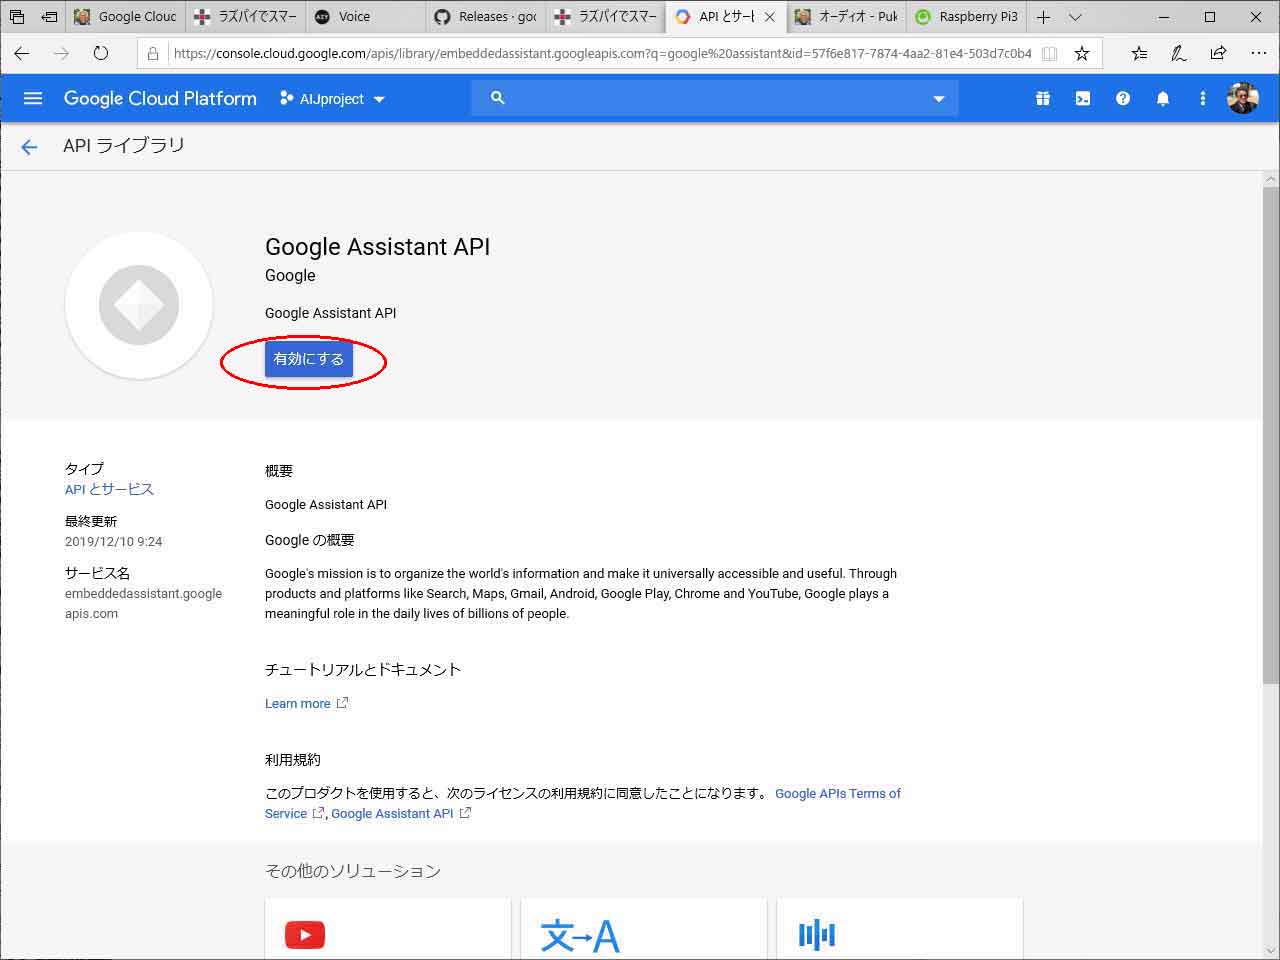Screen dimensions: 1280x960
Task: Switch to the Releases GitHub tab
Action: coord(486,16)
